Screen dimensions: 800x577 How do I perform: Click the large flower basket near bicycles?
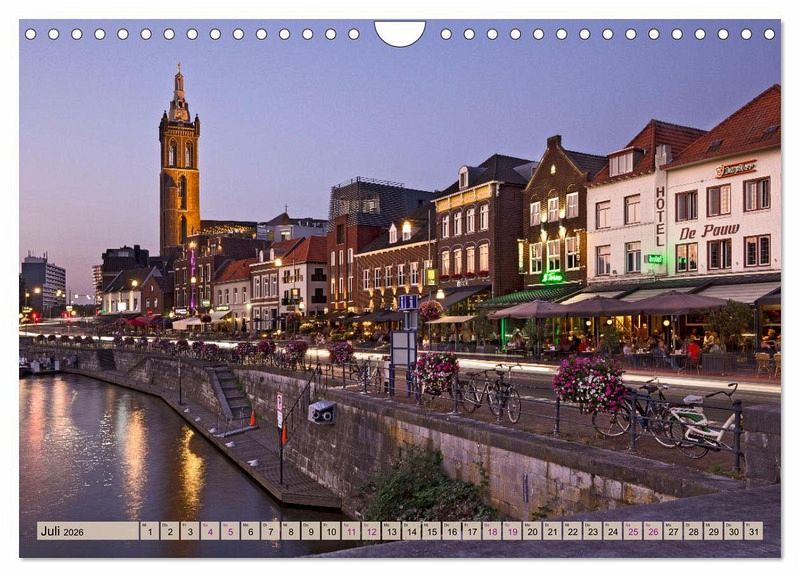point(590,383)
